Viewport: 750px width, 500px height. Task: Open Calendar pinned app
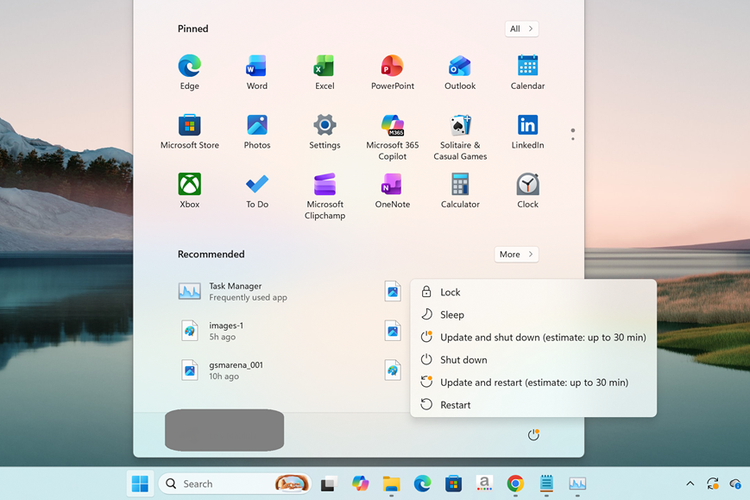(528, 72)
